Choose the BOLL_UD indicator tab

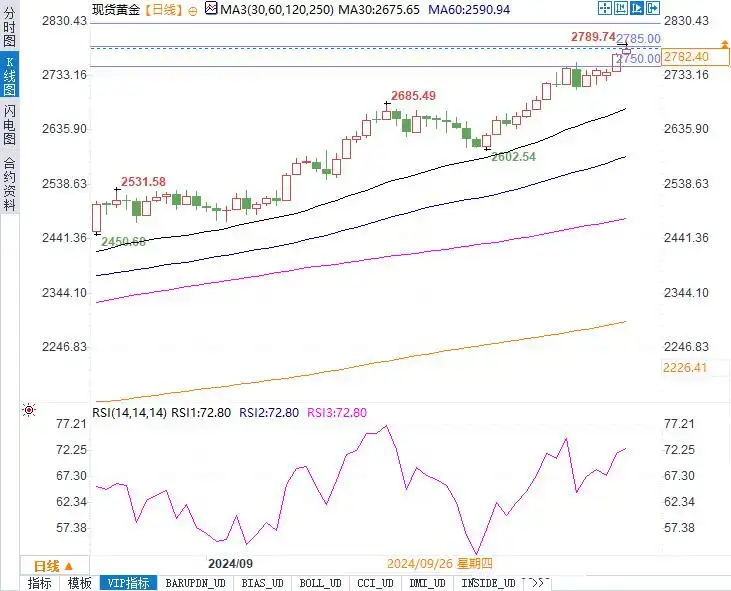click(320, 583)
